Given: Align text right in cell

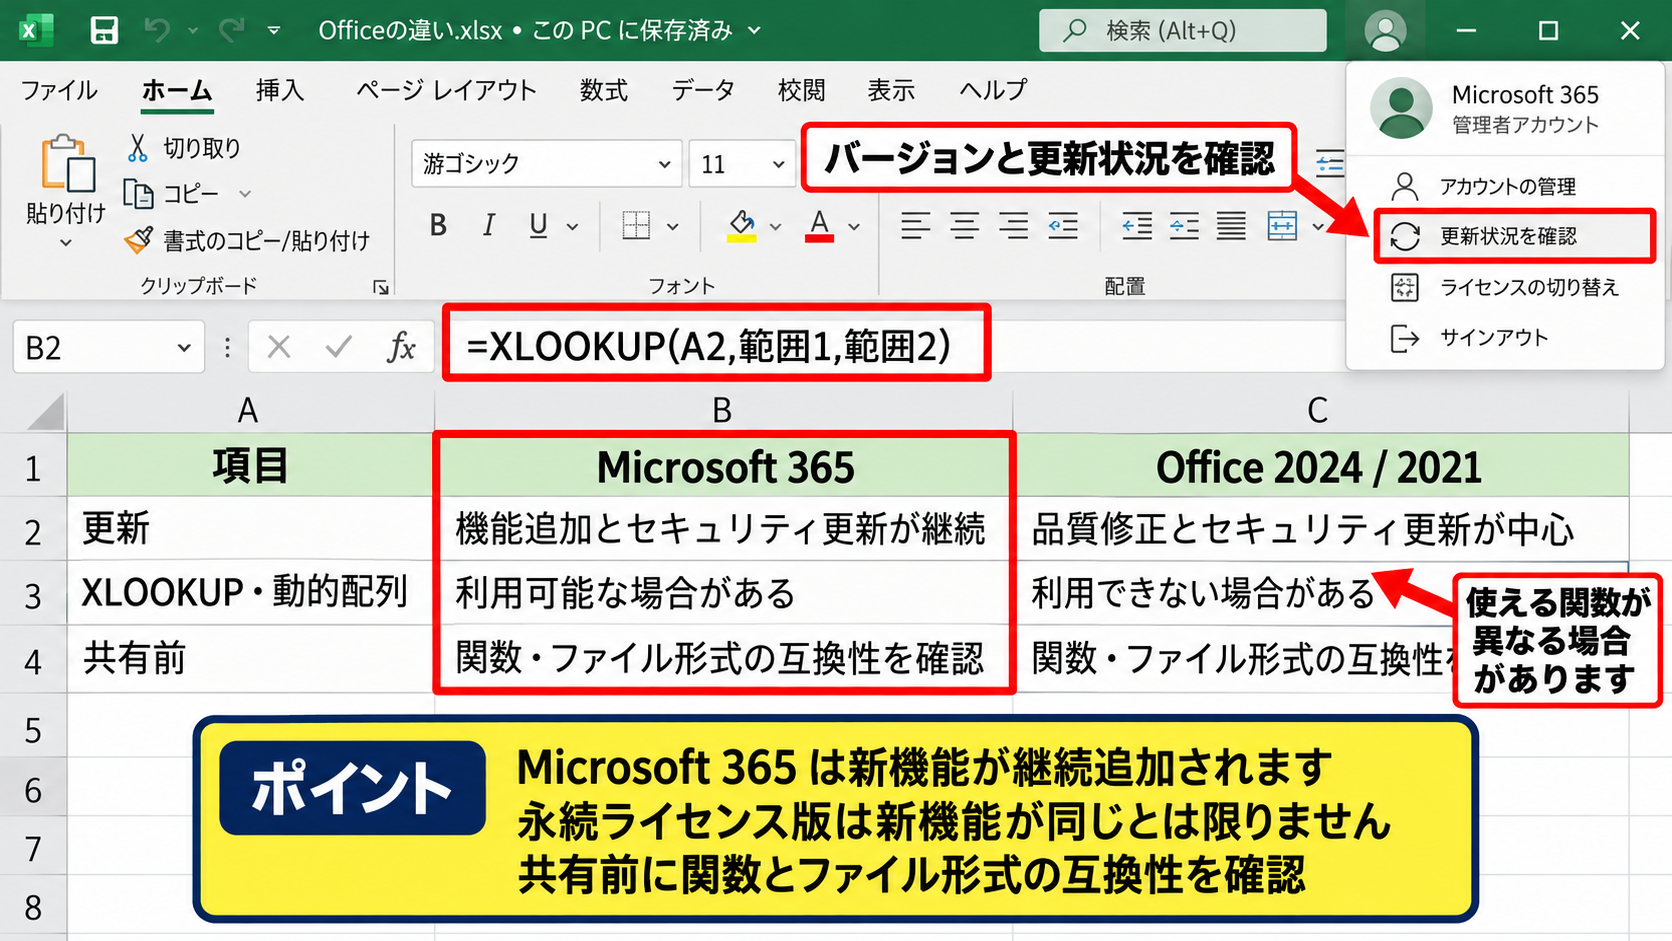Looking at the screenshot, I should (1013, 226).
